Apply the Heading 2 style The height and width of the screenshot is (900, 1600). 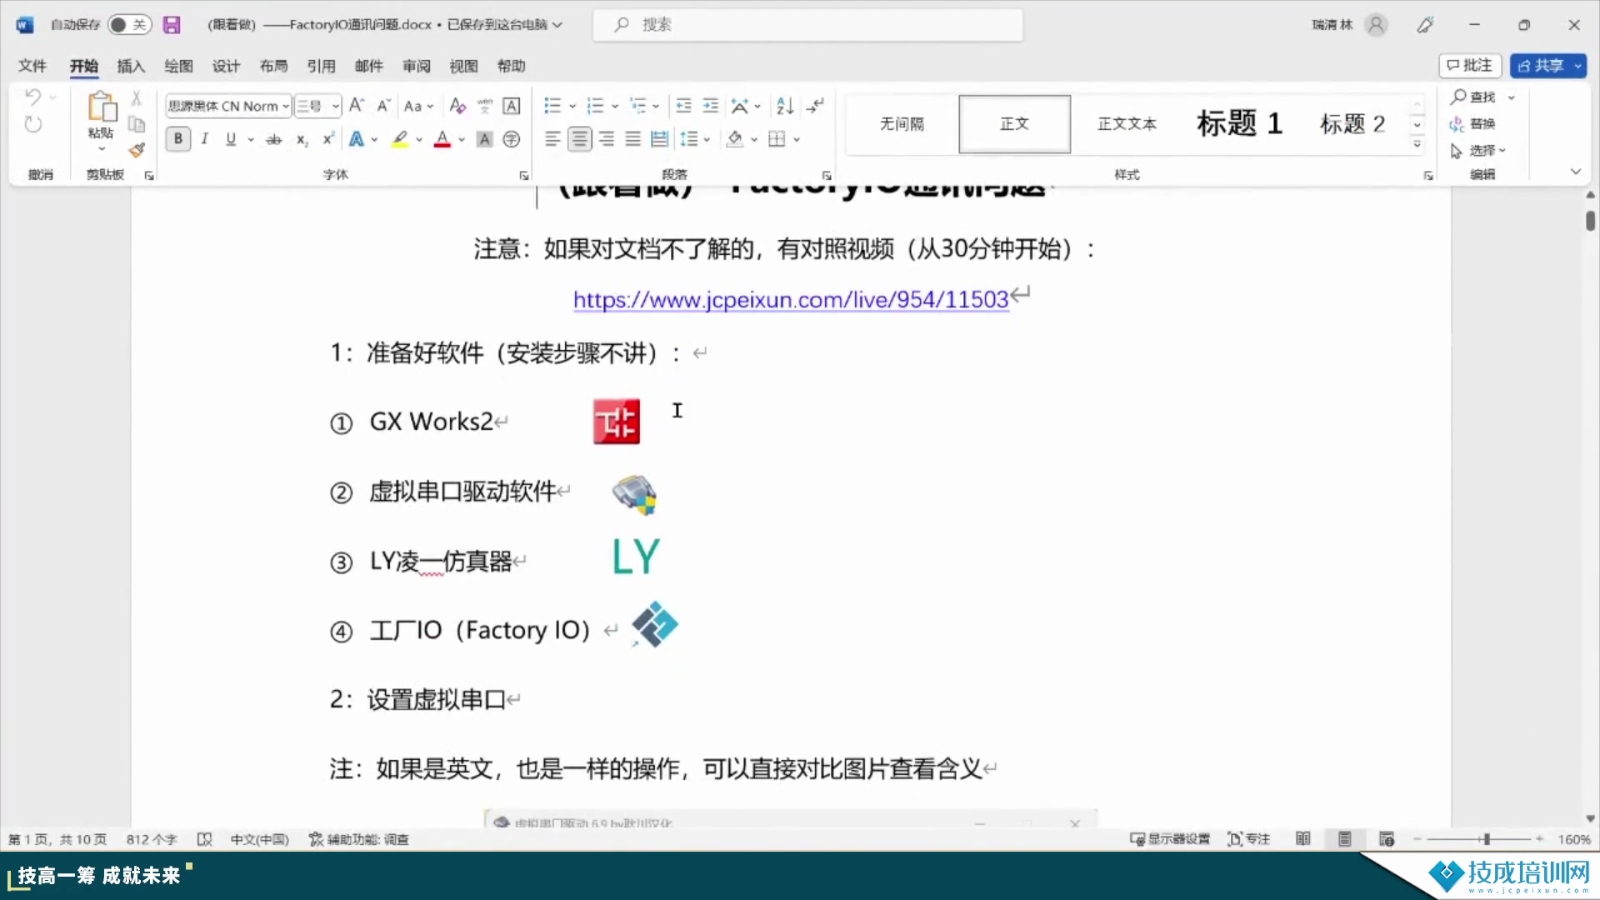[1352, 124]
